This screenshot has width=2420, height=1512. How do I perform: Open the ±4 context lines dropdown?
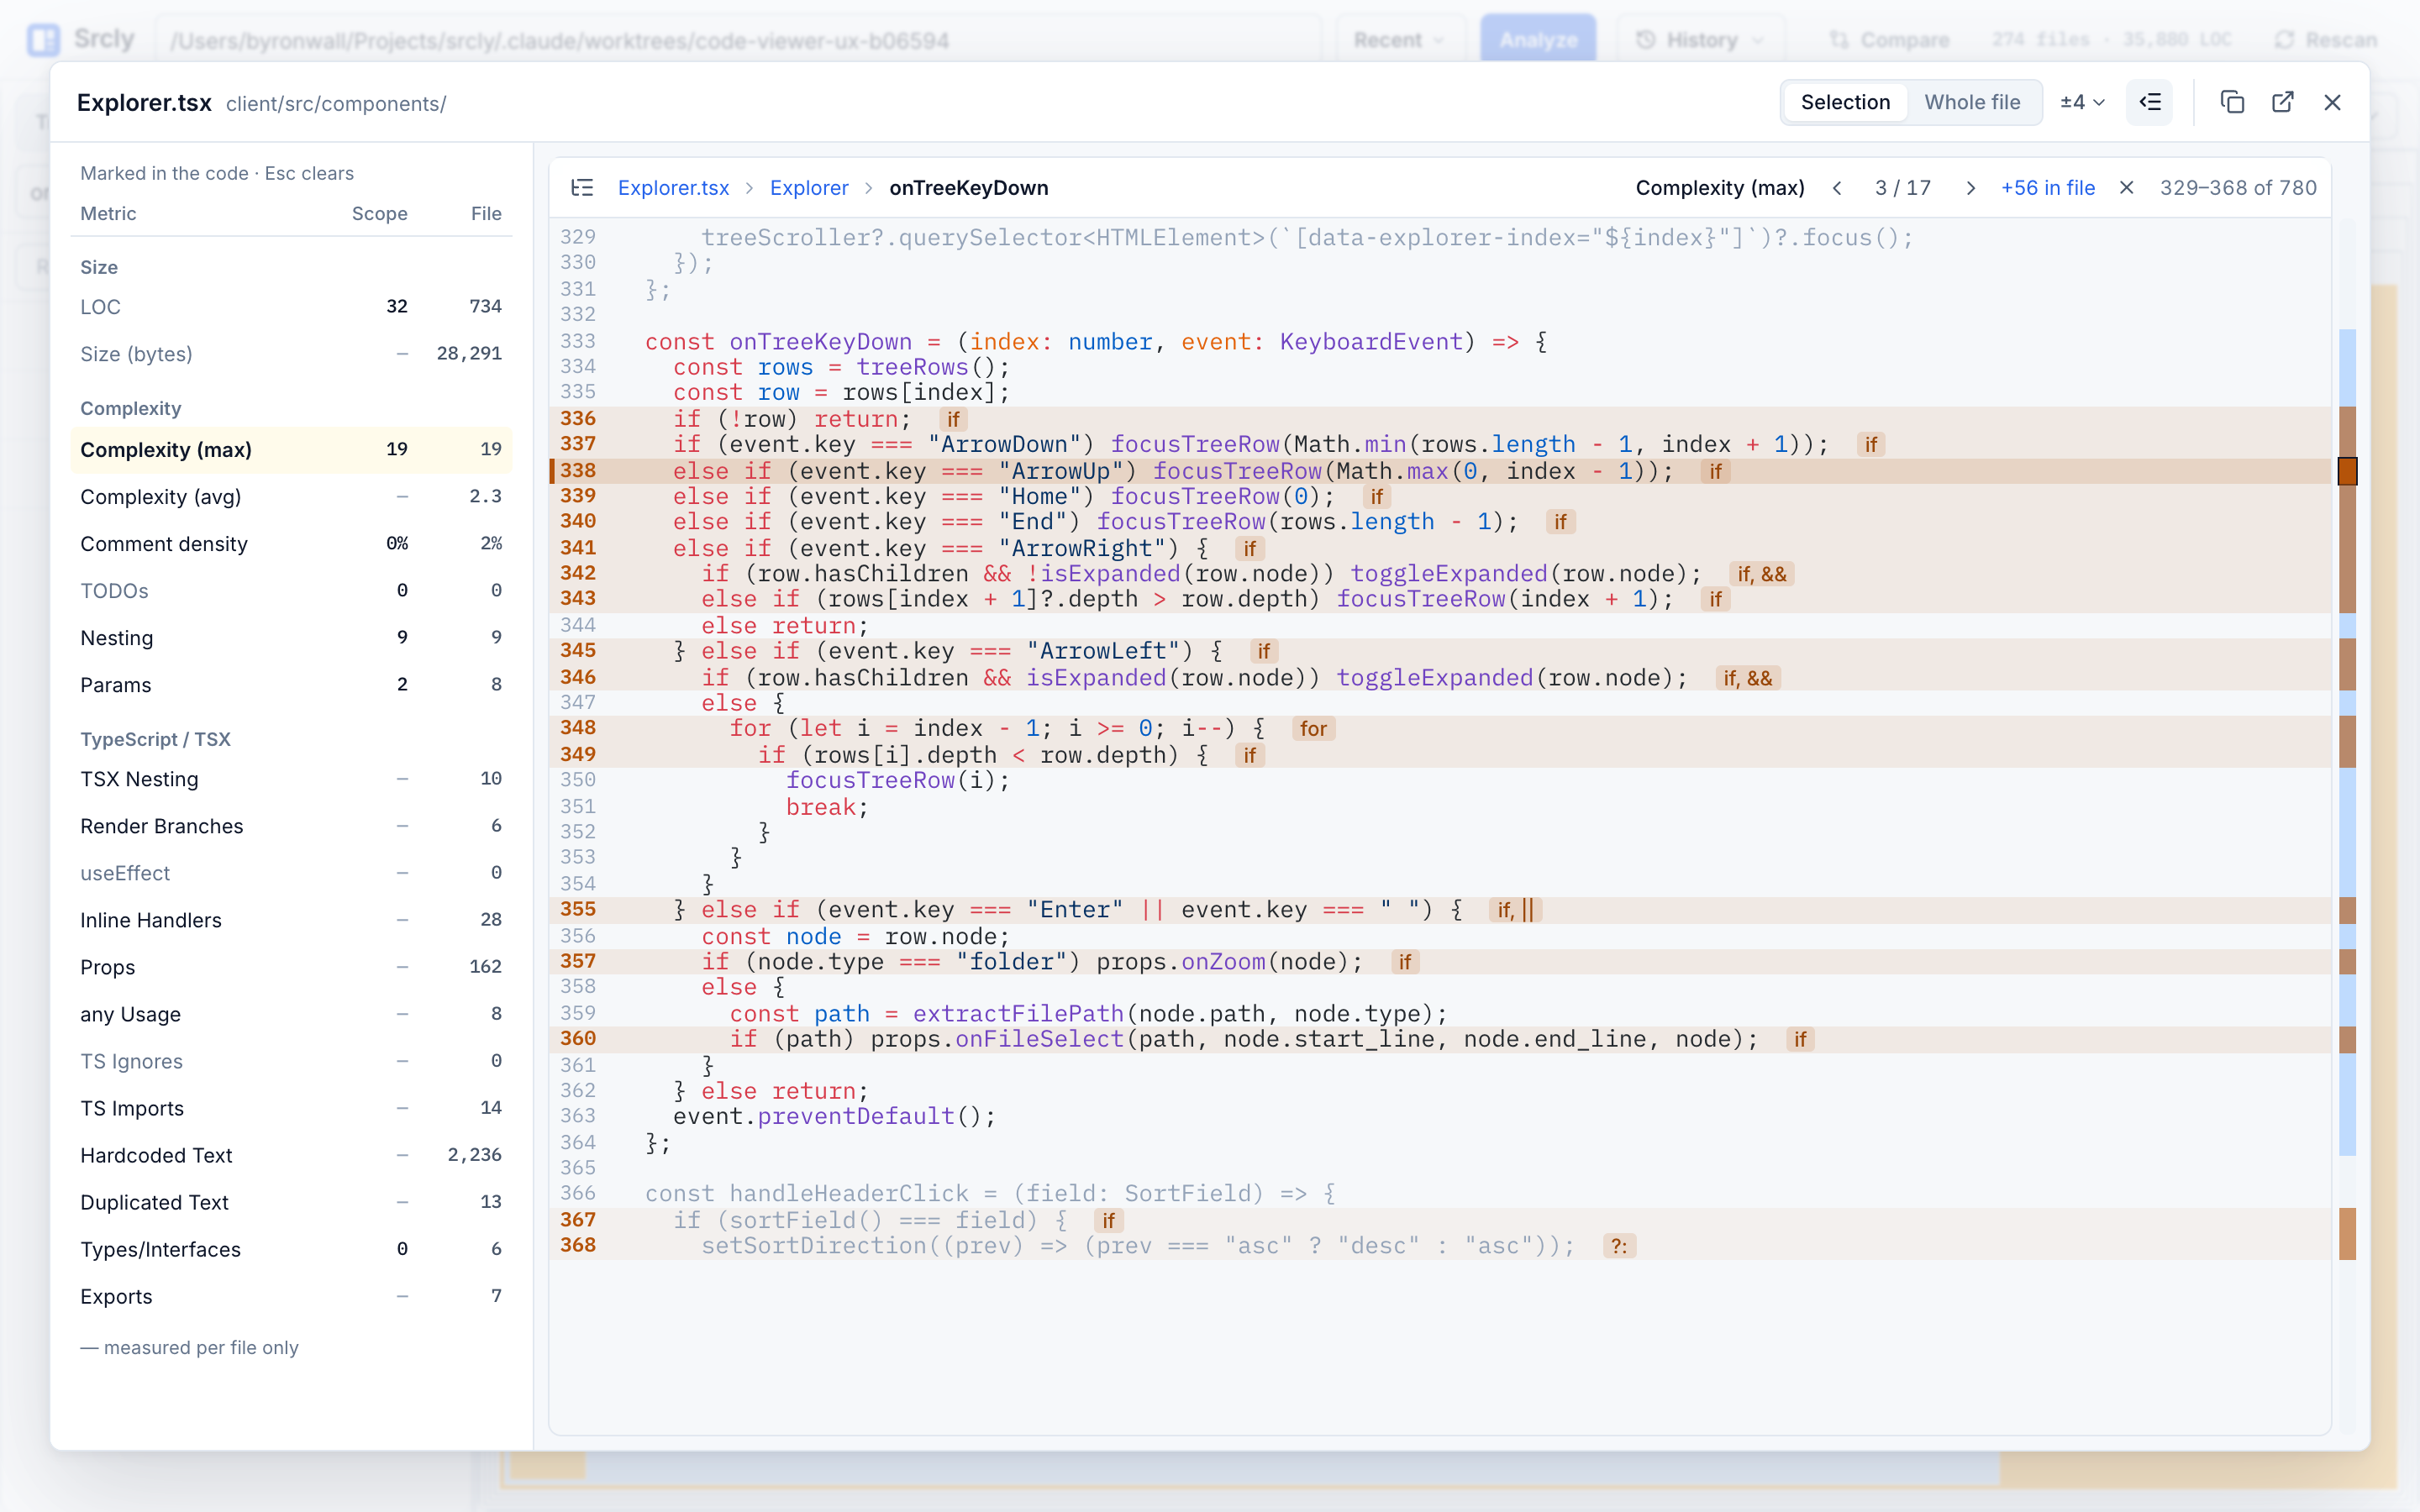tap(2083, 102)
